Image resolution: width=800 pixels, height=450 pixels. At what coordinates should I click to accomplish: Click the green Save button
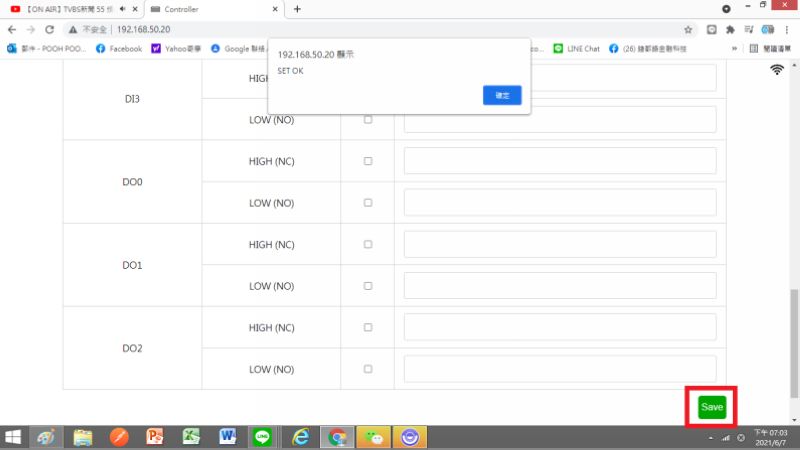click(x=712, y=407)
